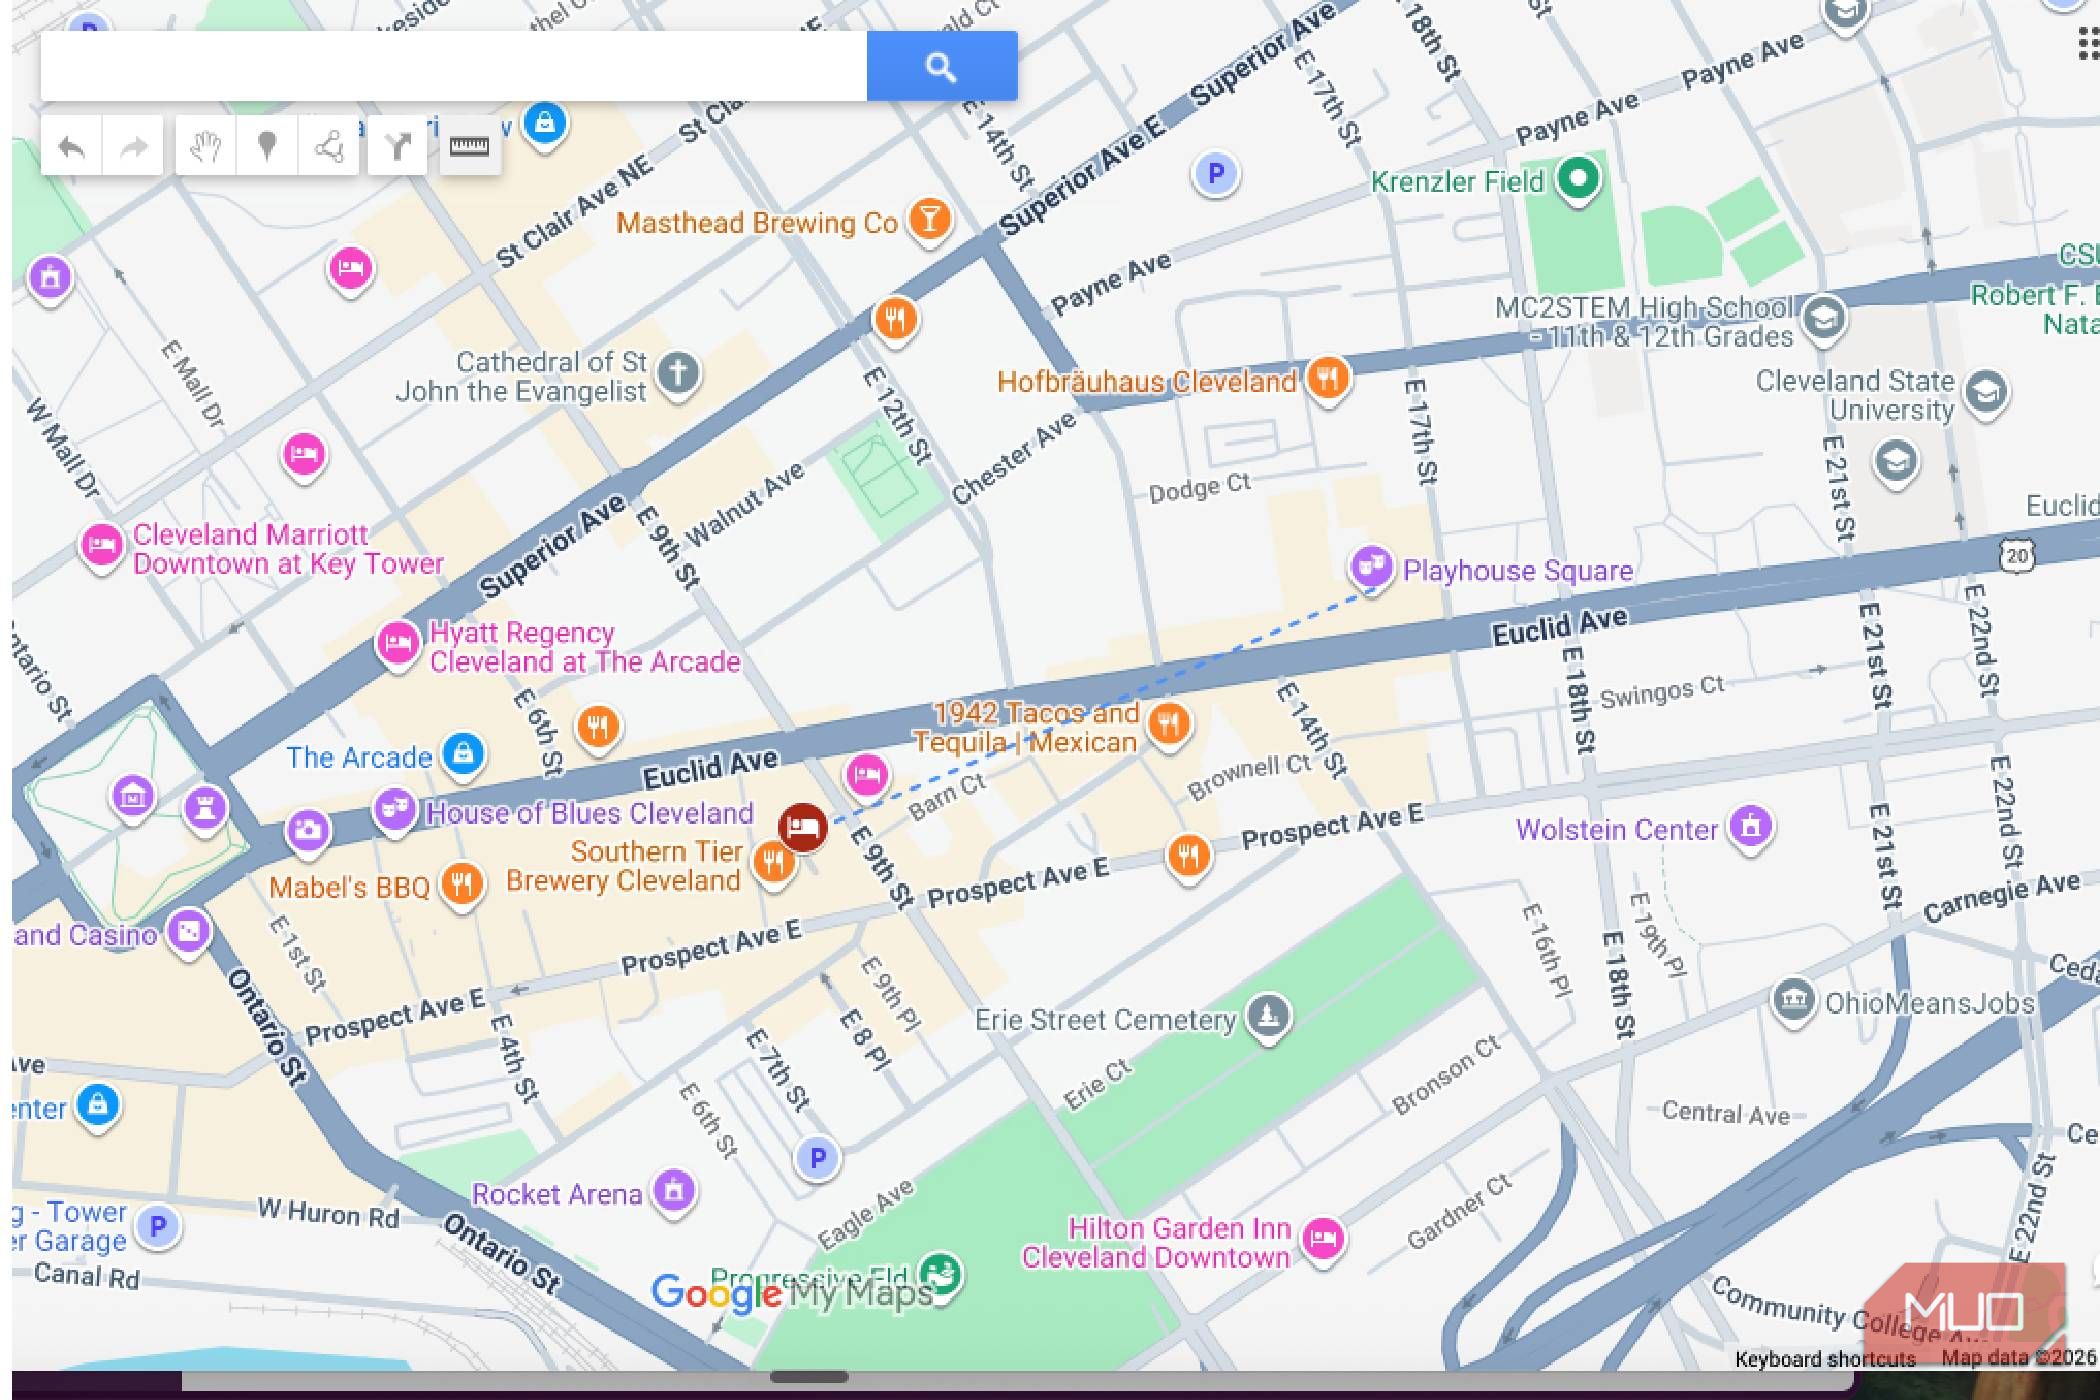Click the parking icon near Superior Ave E
Viewport: 2100px width, 1400px height.
coord(1216,174)
